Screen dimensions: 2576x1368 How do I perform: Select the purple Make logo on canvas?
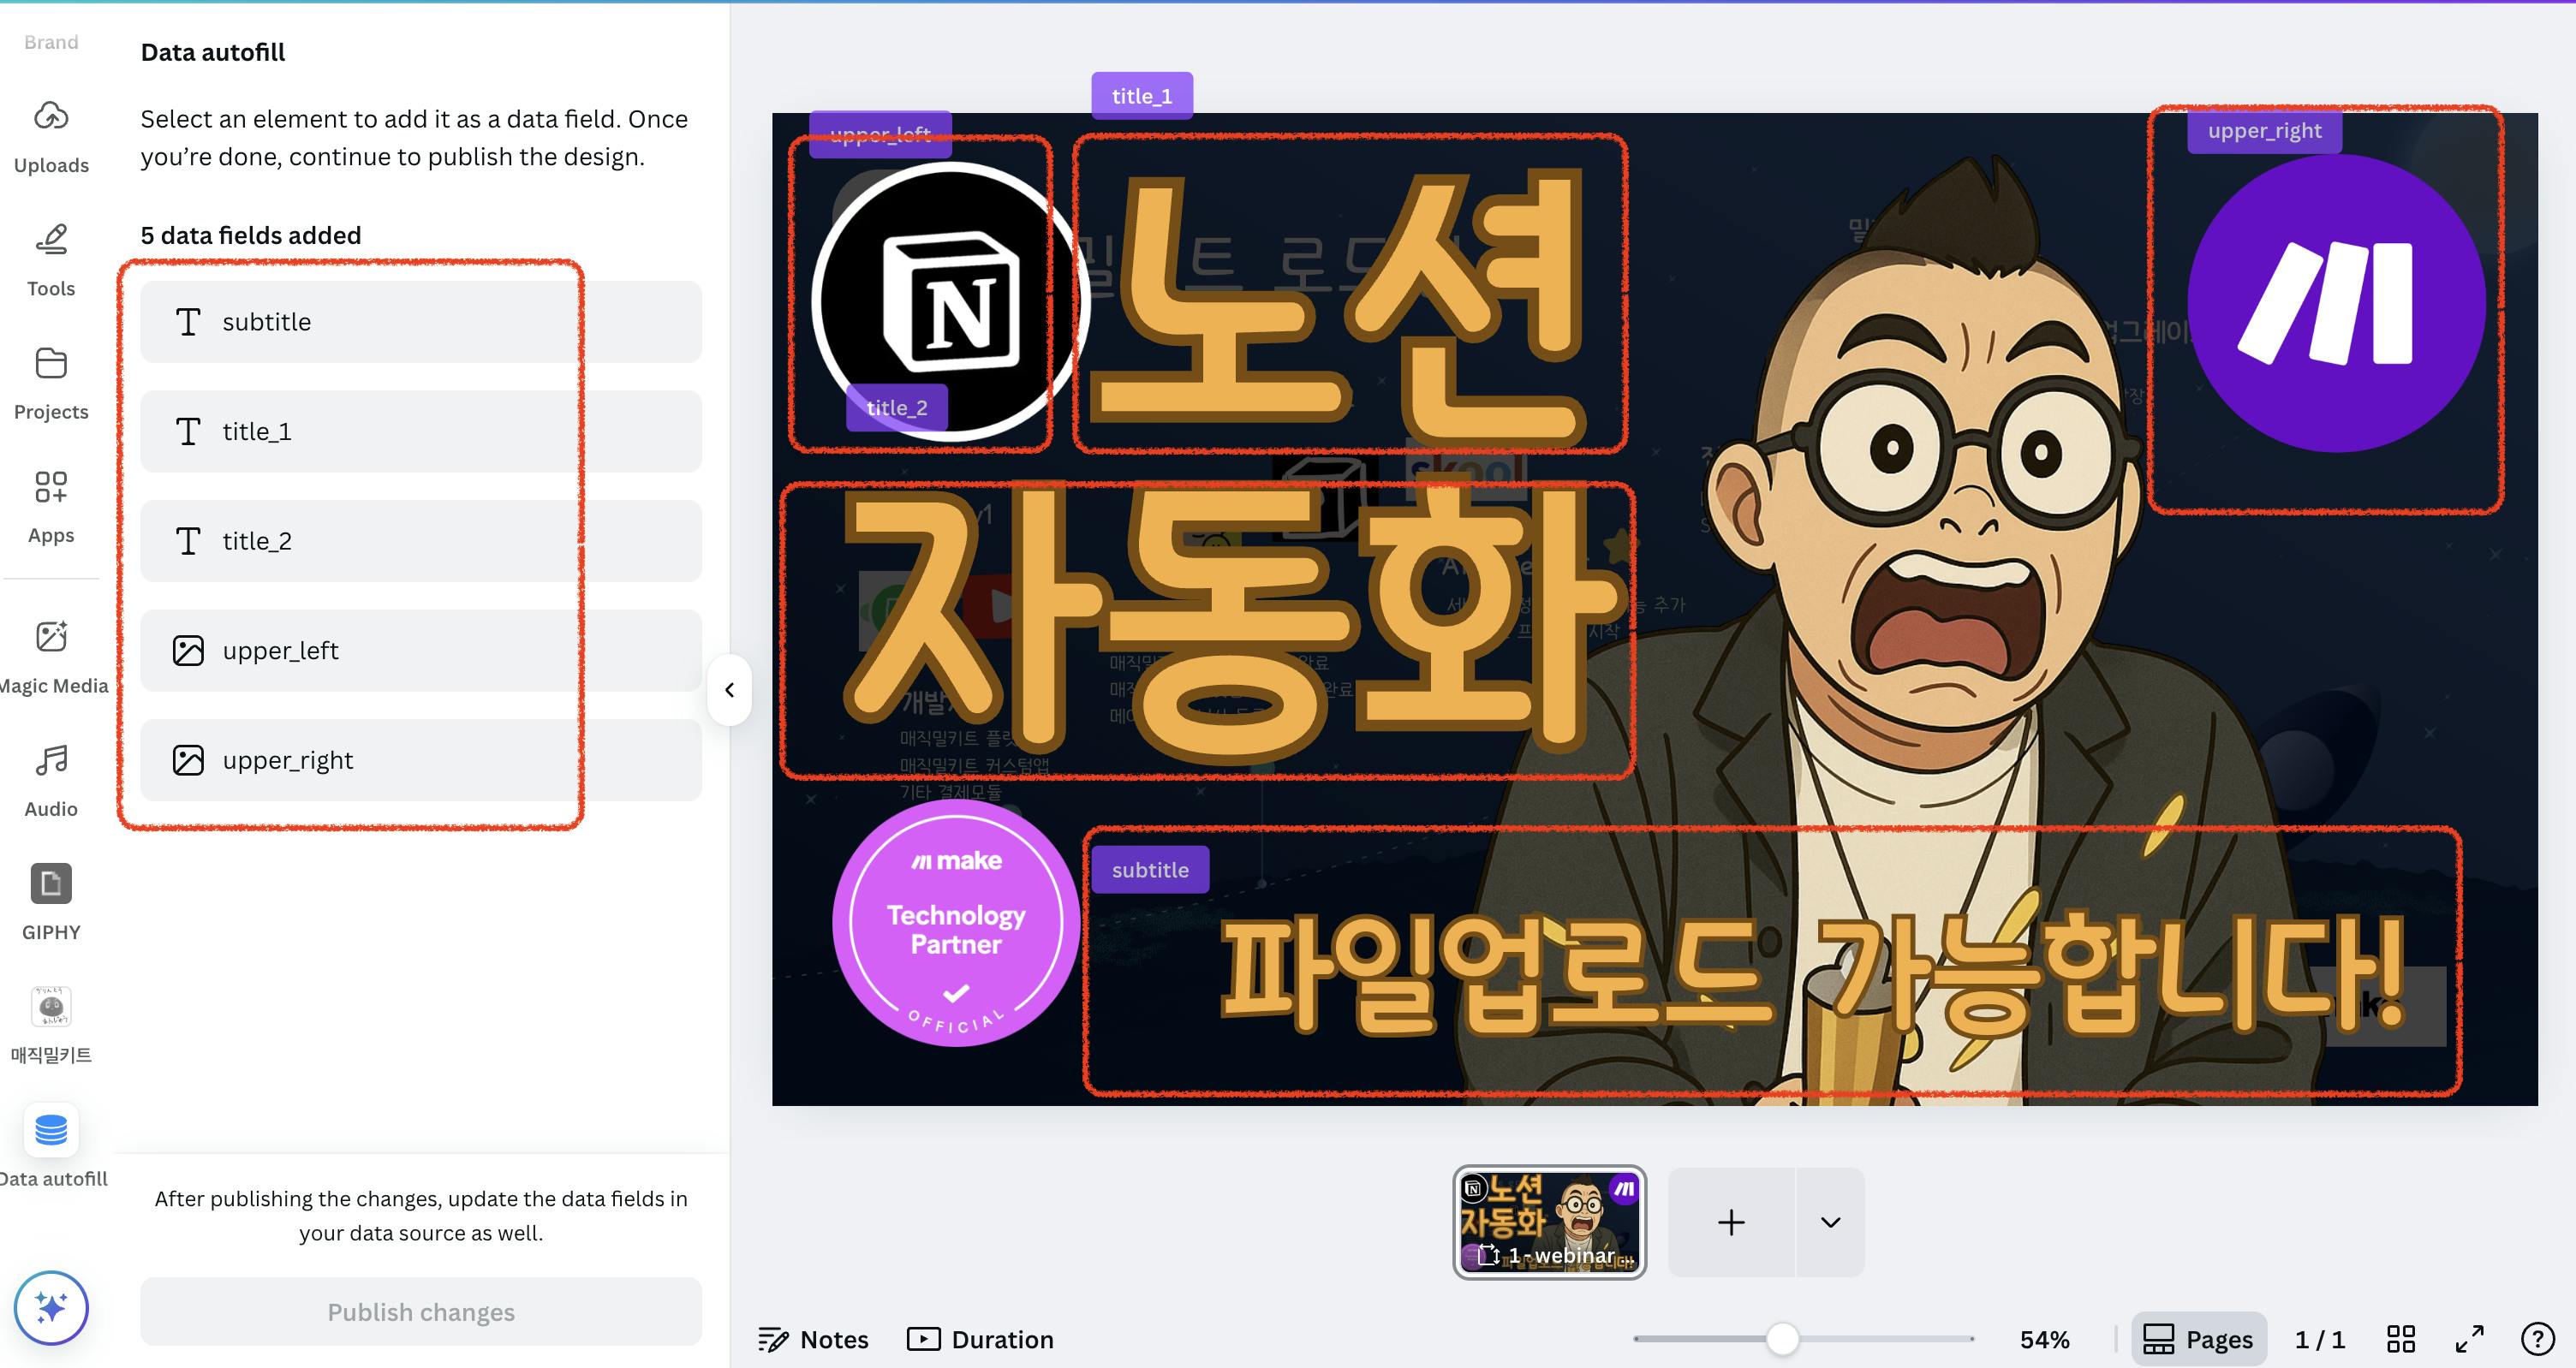point(2337,303)
